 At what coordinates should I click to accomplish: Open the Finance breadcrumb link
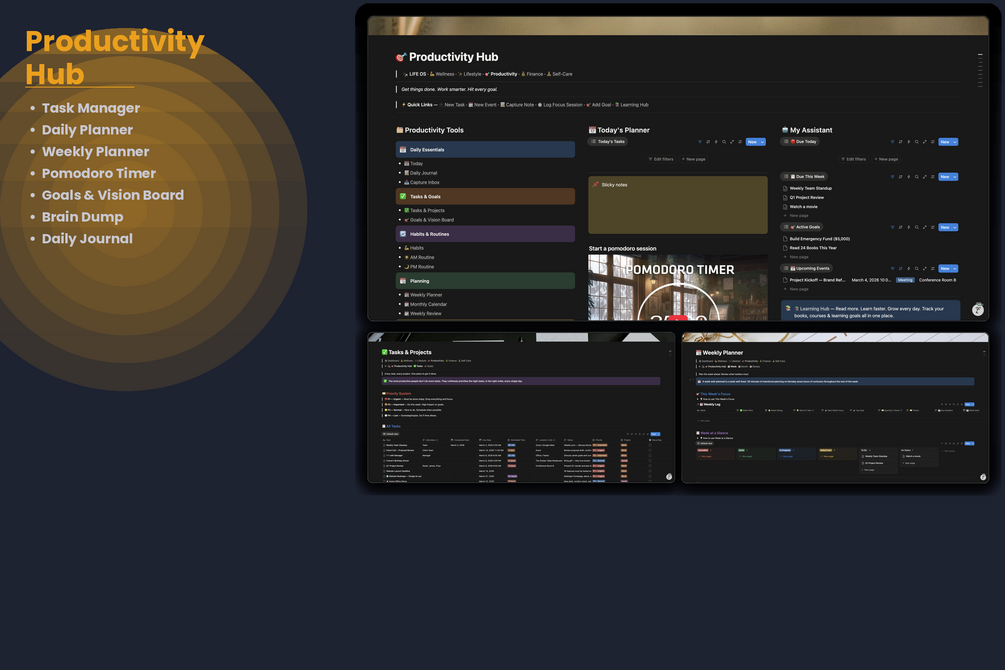[x=533, y=74]
